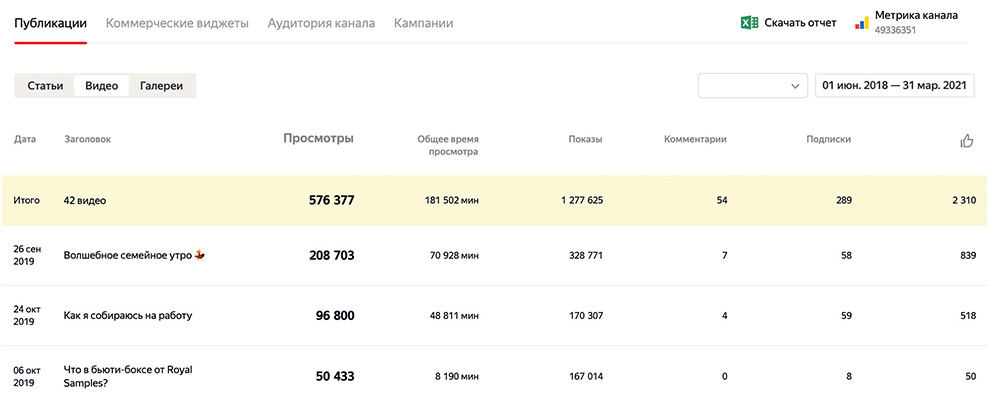The height and width of the screenshot is (406, 1000).
Task: Sort by the Просмотры column header
Action: point(318,139)
